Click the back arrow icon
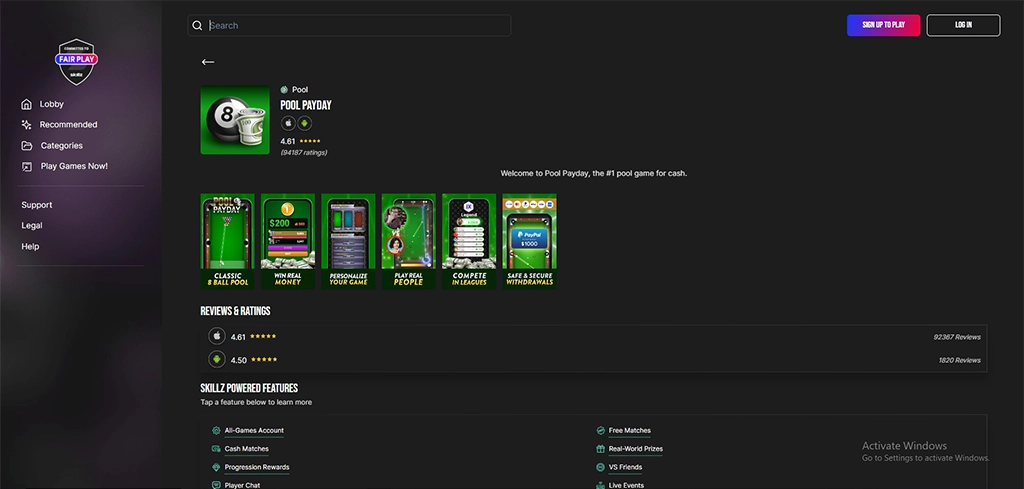Viewport: 1024px width, 489px height. pos(208,62)
